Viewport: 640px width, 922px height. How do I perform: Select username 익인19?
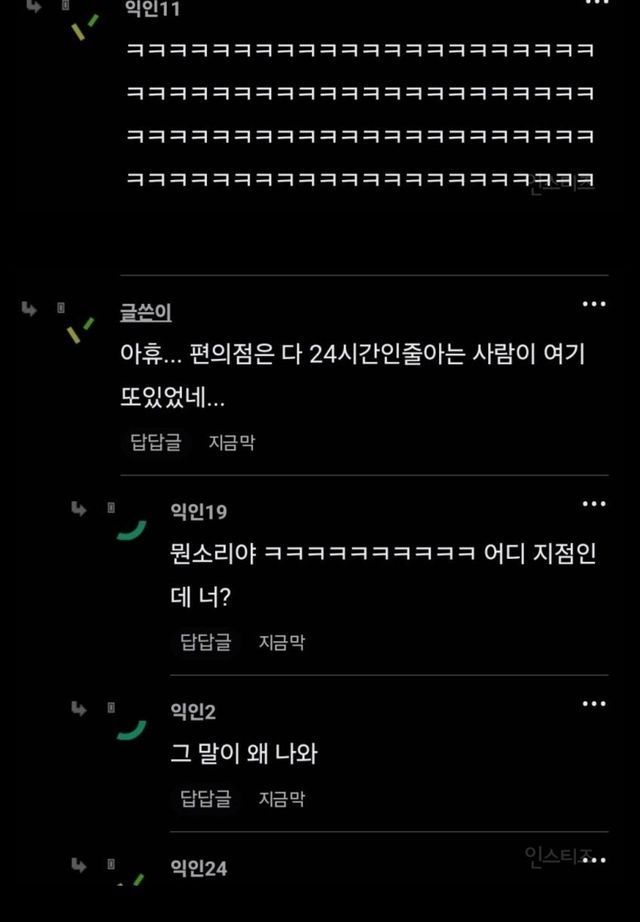(x=199, y=512)
